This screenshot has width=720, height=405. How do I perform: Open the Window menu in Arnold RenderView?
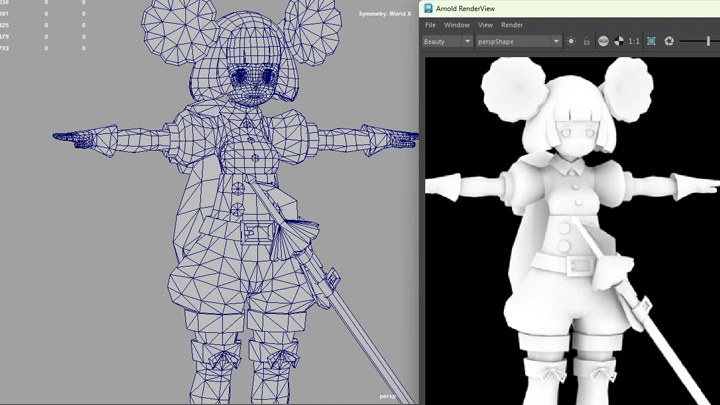pos(456,25)
